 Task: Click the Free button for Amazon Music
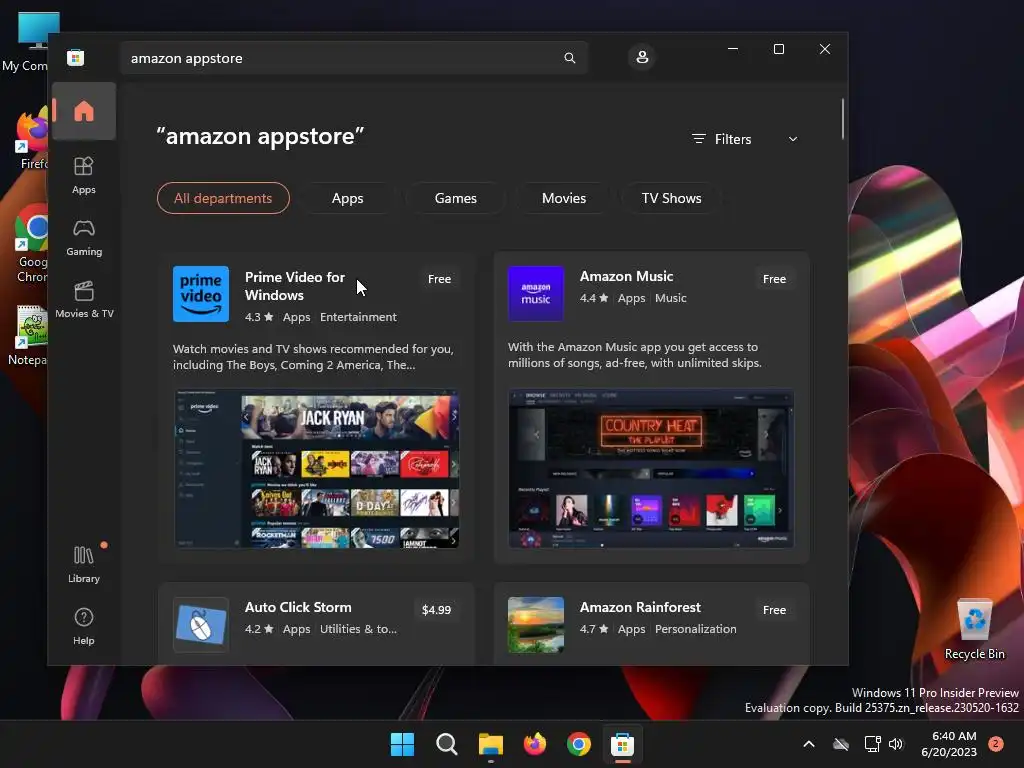click(x=775, y=279)
